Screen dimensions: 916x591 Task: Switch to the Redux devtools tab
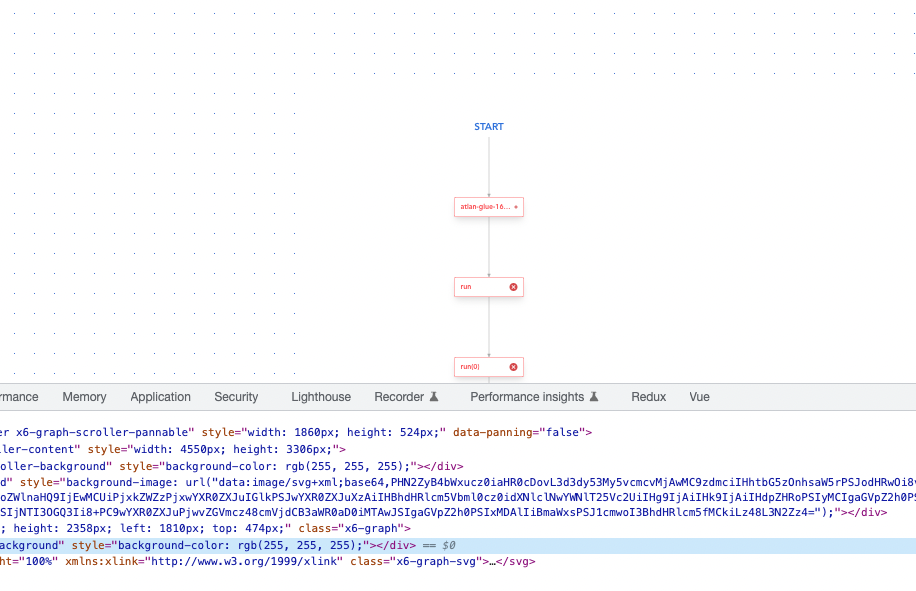tap(648, 397)
